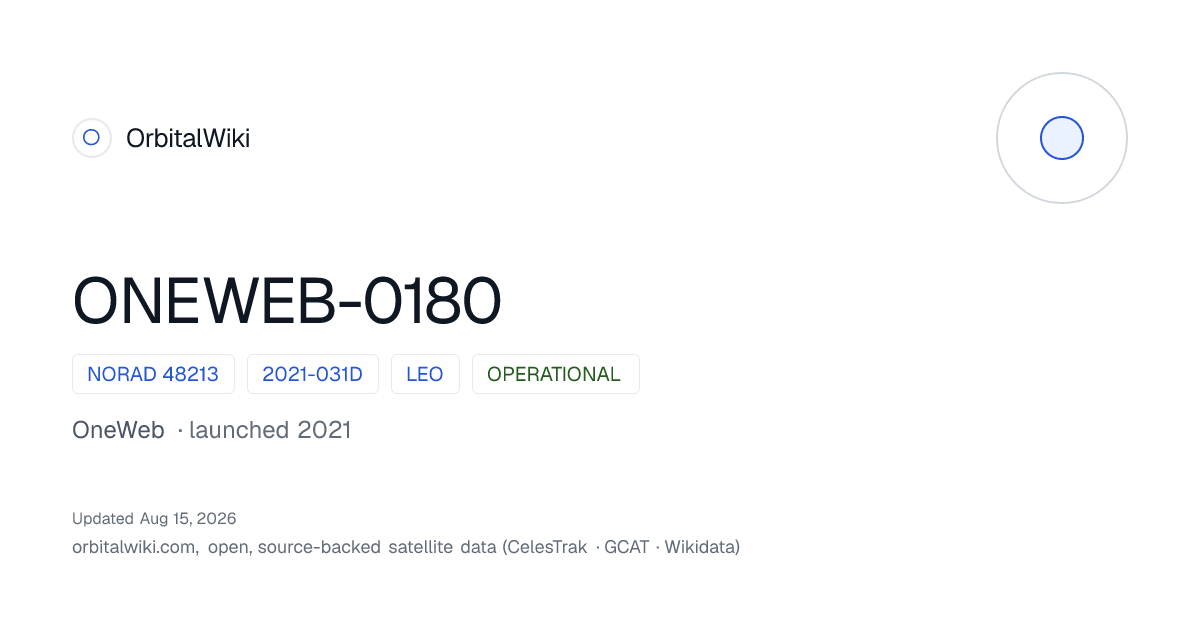Click the CelesTrak source name
The image size is (1200, 630).
[548, 547]
